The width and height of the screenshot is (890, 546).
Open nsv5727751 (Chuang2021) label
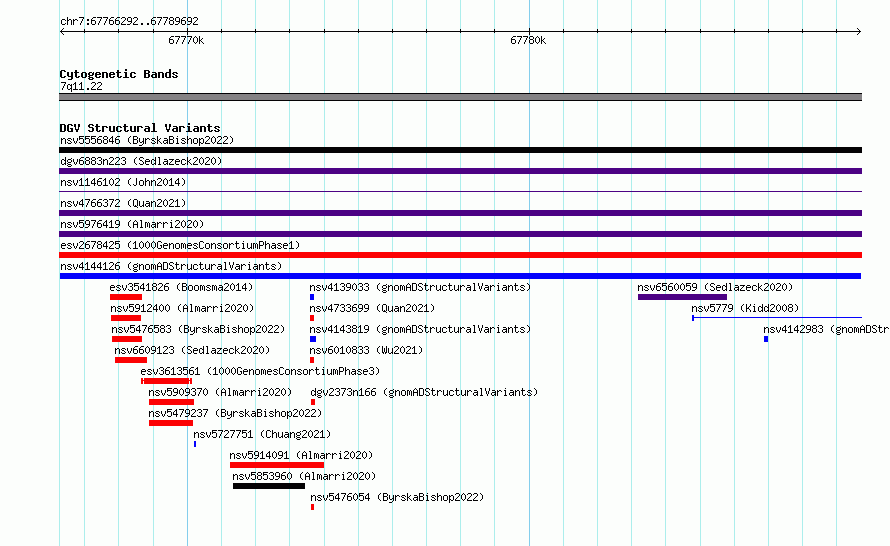(x=262, y=434)
